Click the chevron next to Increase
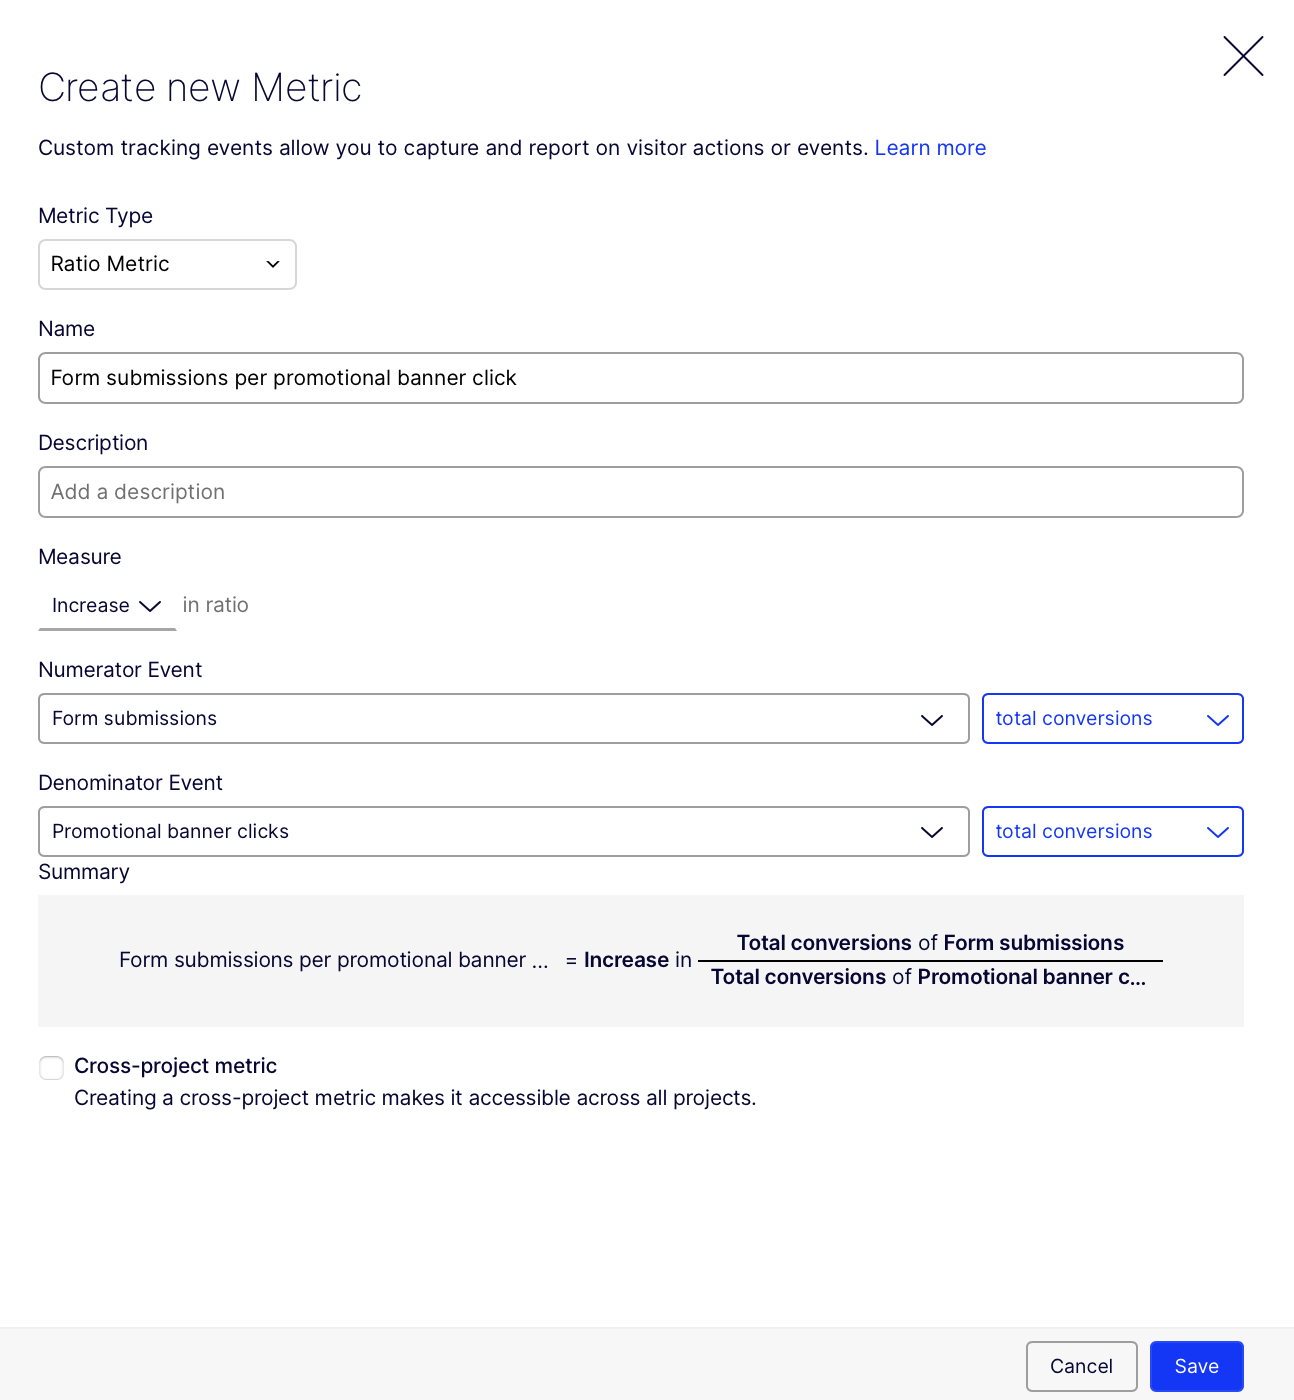1294x1400 pixels. coord(150,606)
